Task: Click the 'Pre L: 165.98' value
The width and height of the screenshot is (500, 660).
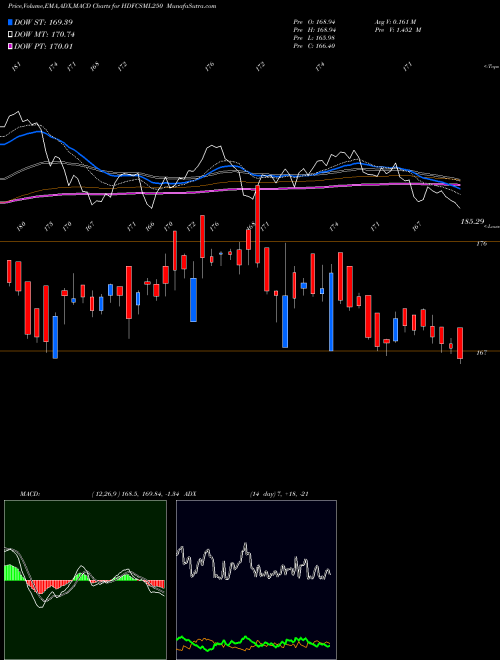Action: click(314, 38)
